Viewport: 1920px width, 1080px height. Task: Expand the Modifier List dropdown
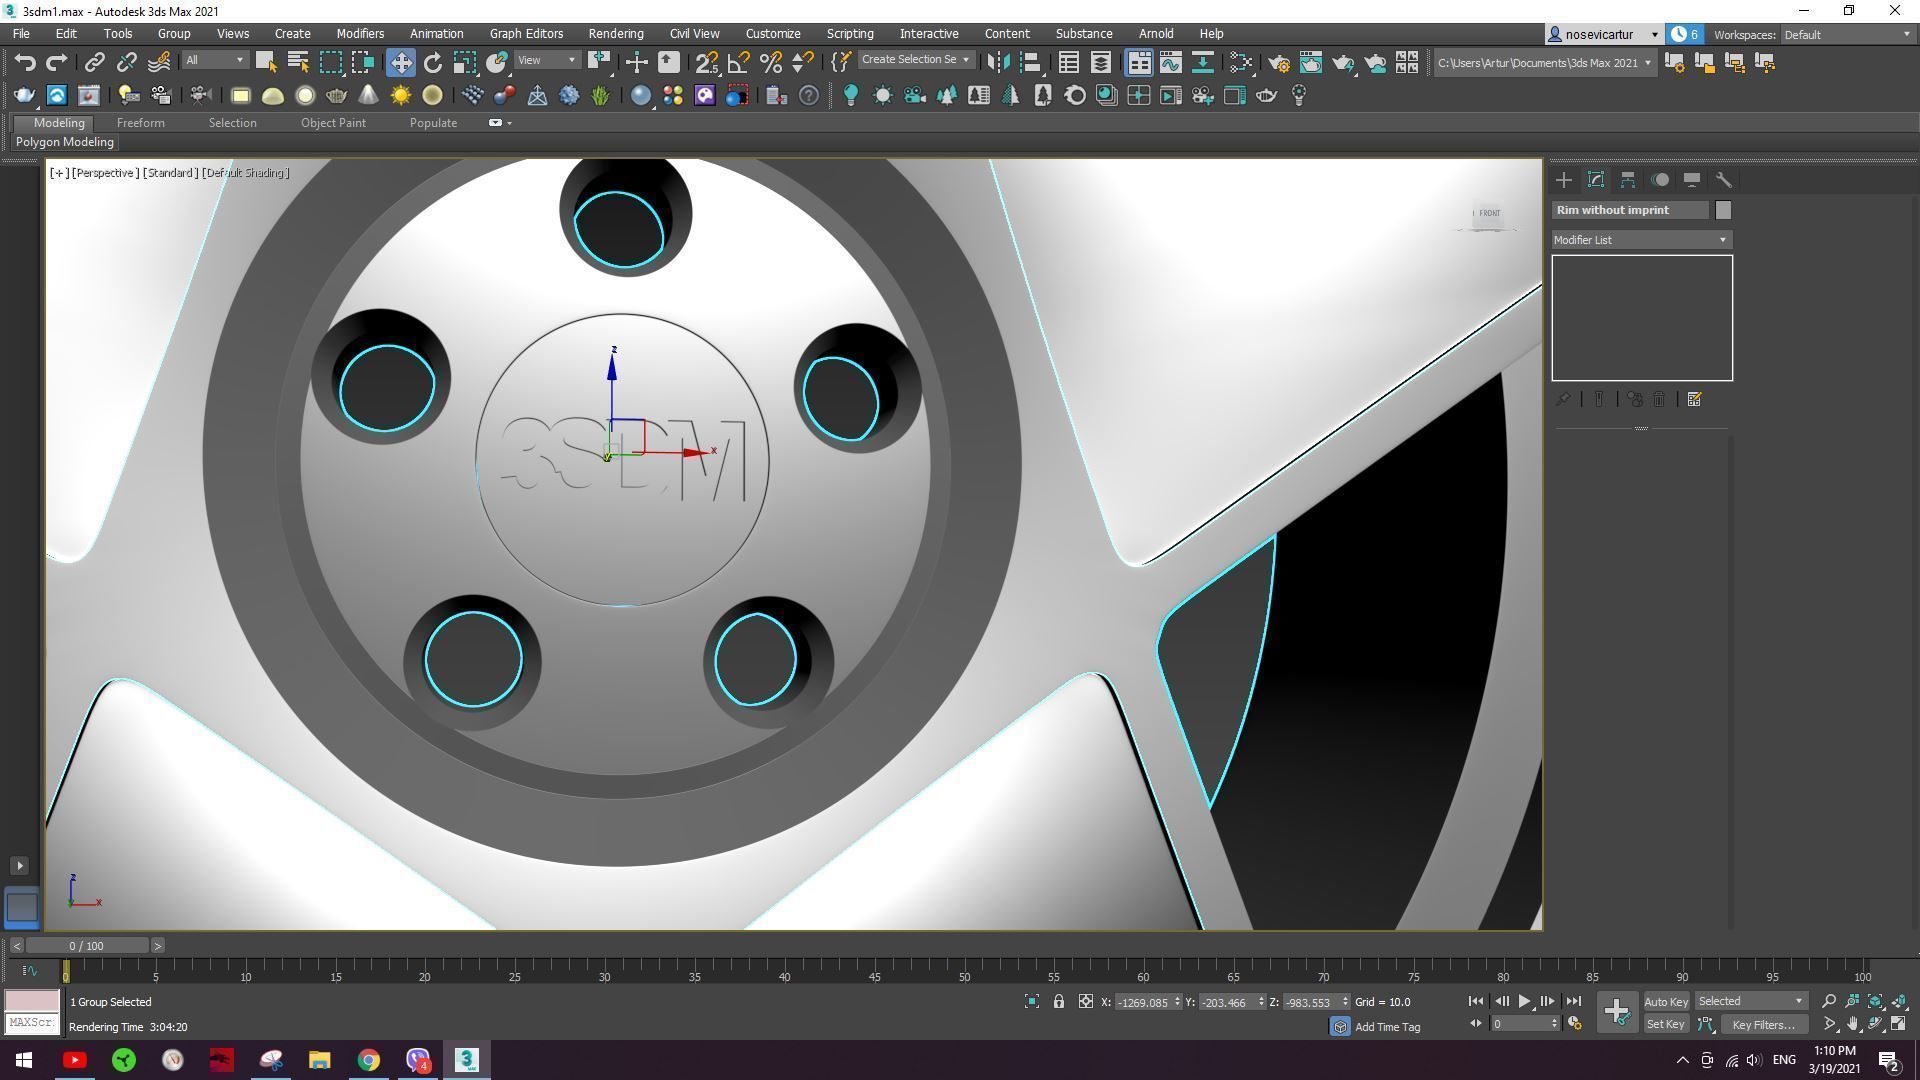pyautogui.click(x=1641, y=240)
